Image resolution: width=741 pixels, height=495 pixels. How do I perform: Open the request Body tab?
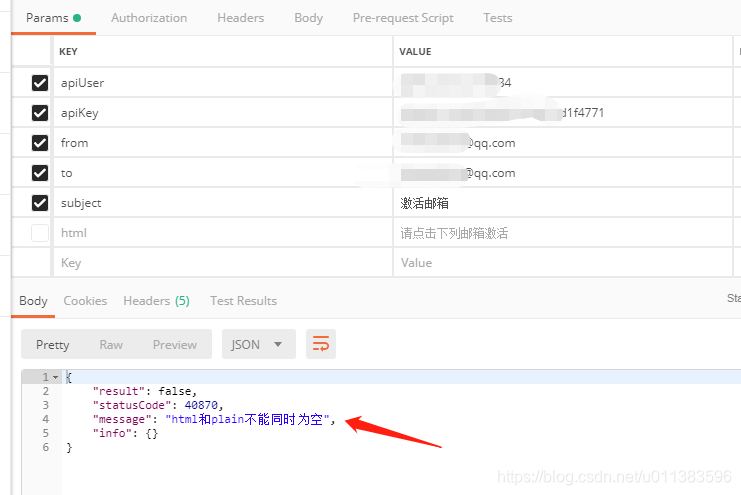(x=308, y=18)
